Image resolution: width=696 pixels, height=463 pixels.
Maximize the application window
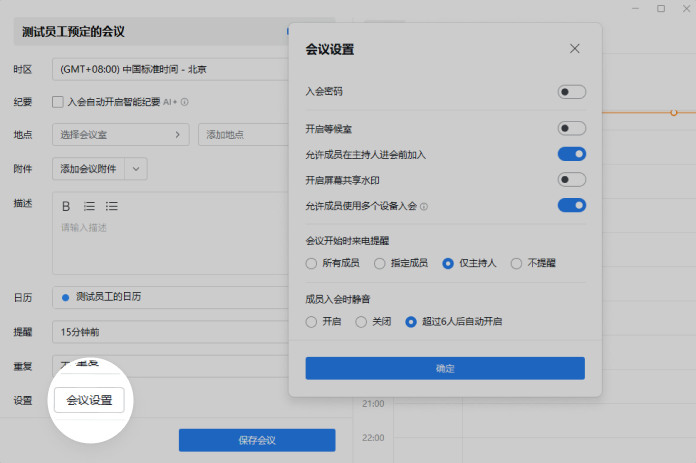pyautogui.click(x=661, y=8)
